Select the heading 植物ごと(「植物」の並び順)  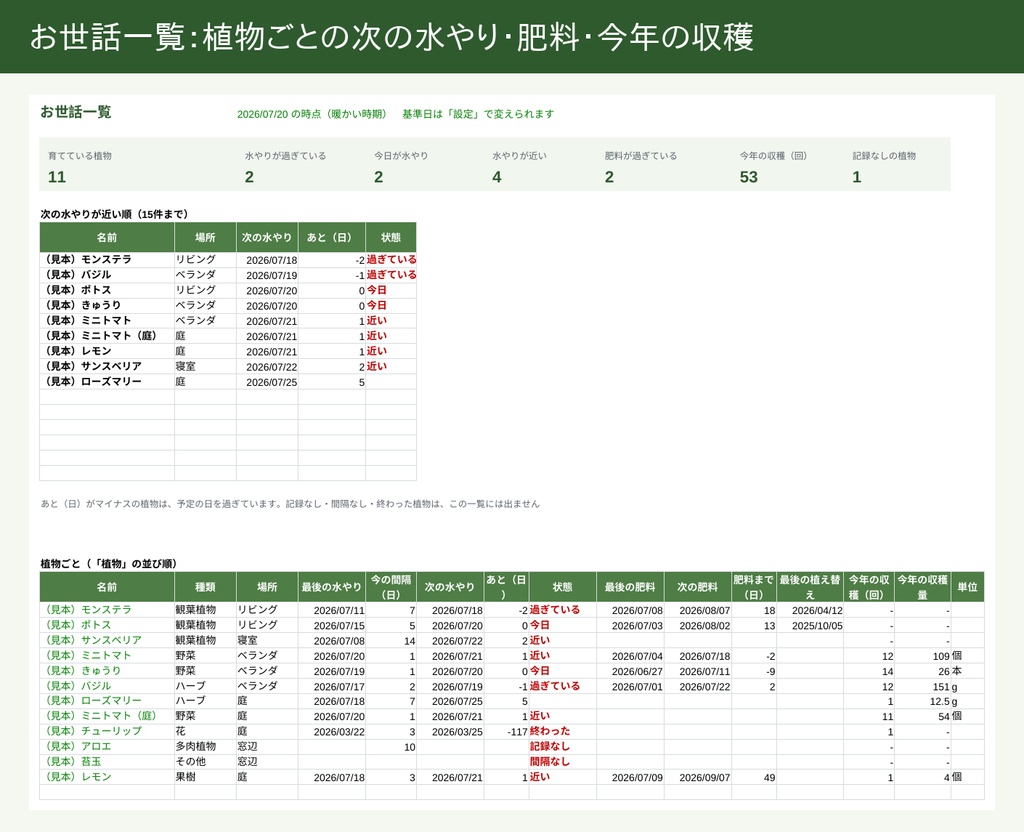coord(108,564)
